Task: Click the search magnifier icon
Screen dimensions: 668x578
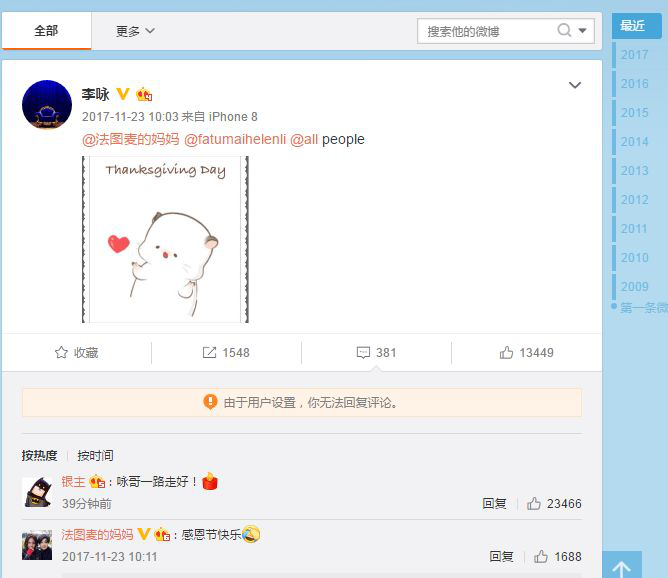Action: click(564, 30)
